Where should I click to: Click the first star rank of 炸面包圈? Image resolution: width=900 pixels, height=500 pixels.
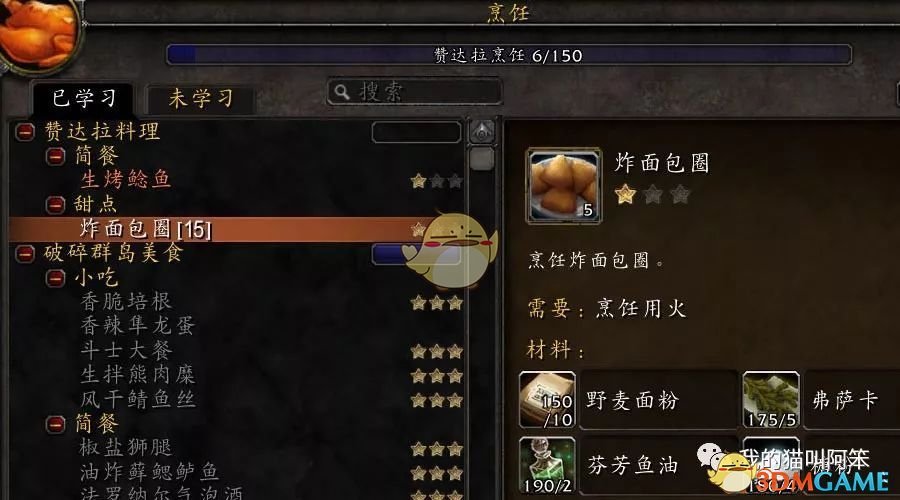pos(625,195)
